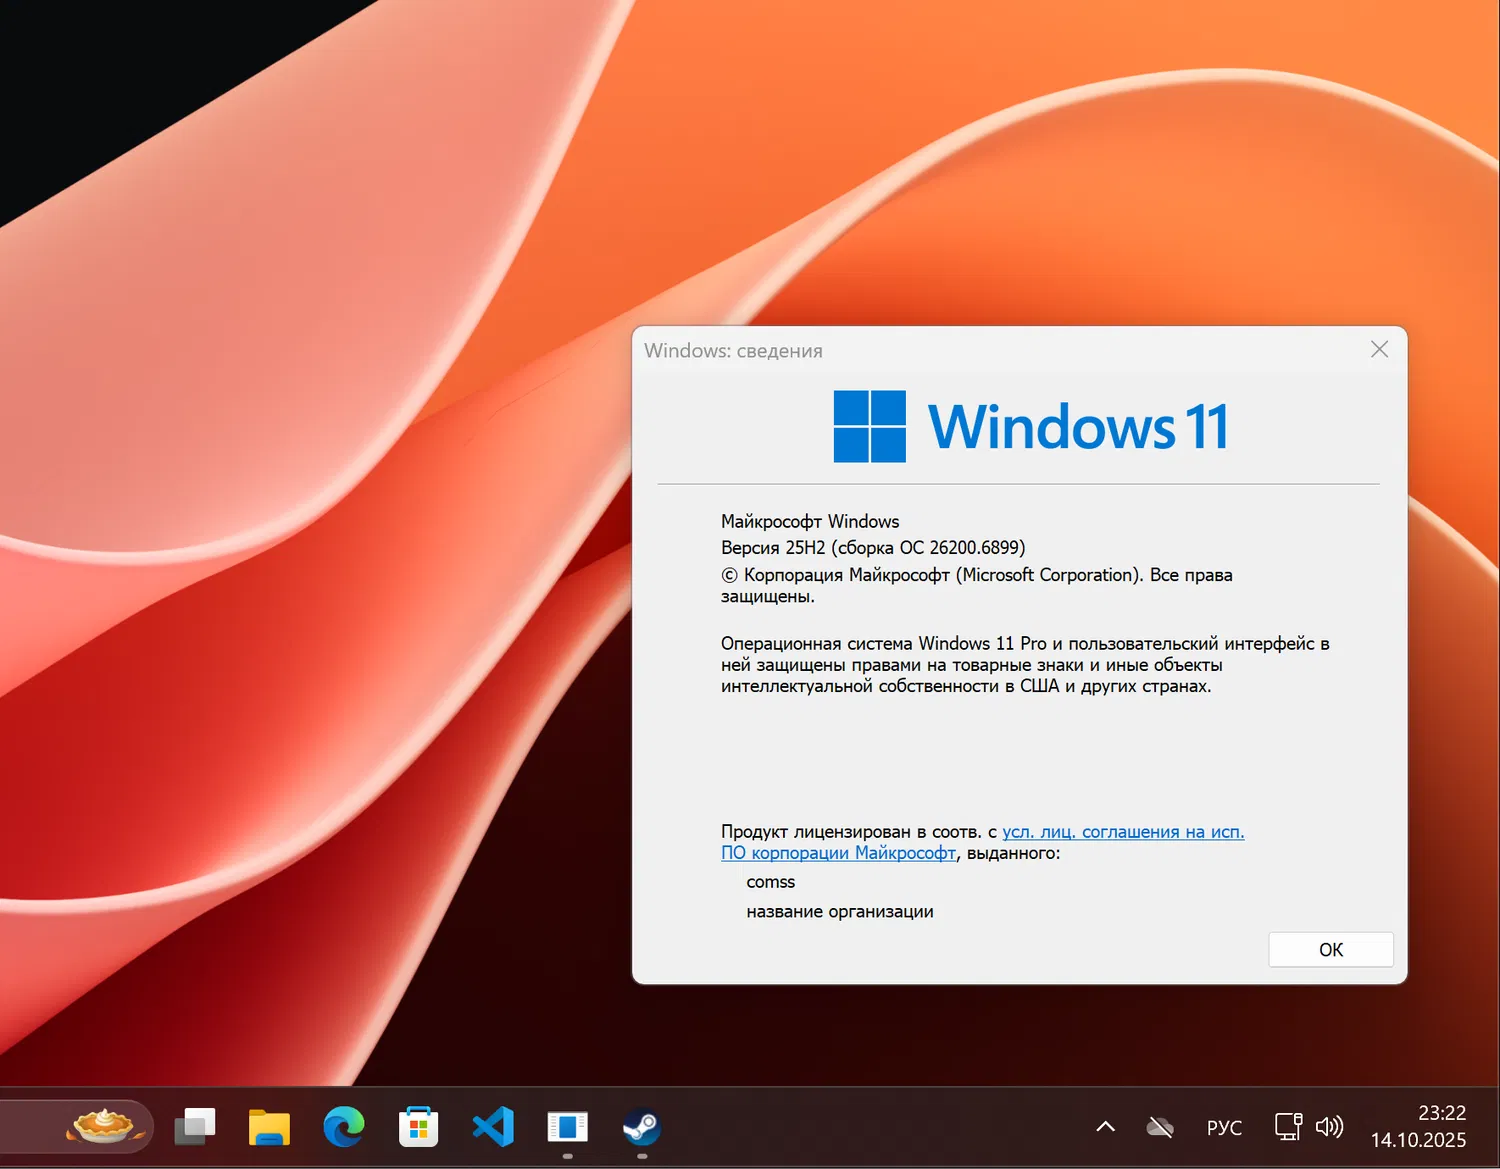This screenshot has width=1500, height=1169.
Task: Check OneDrive status in the system tray
Action: tap(1160, 1126)
